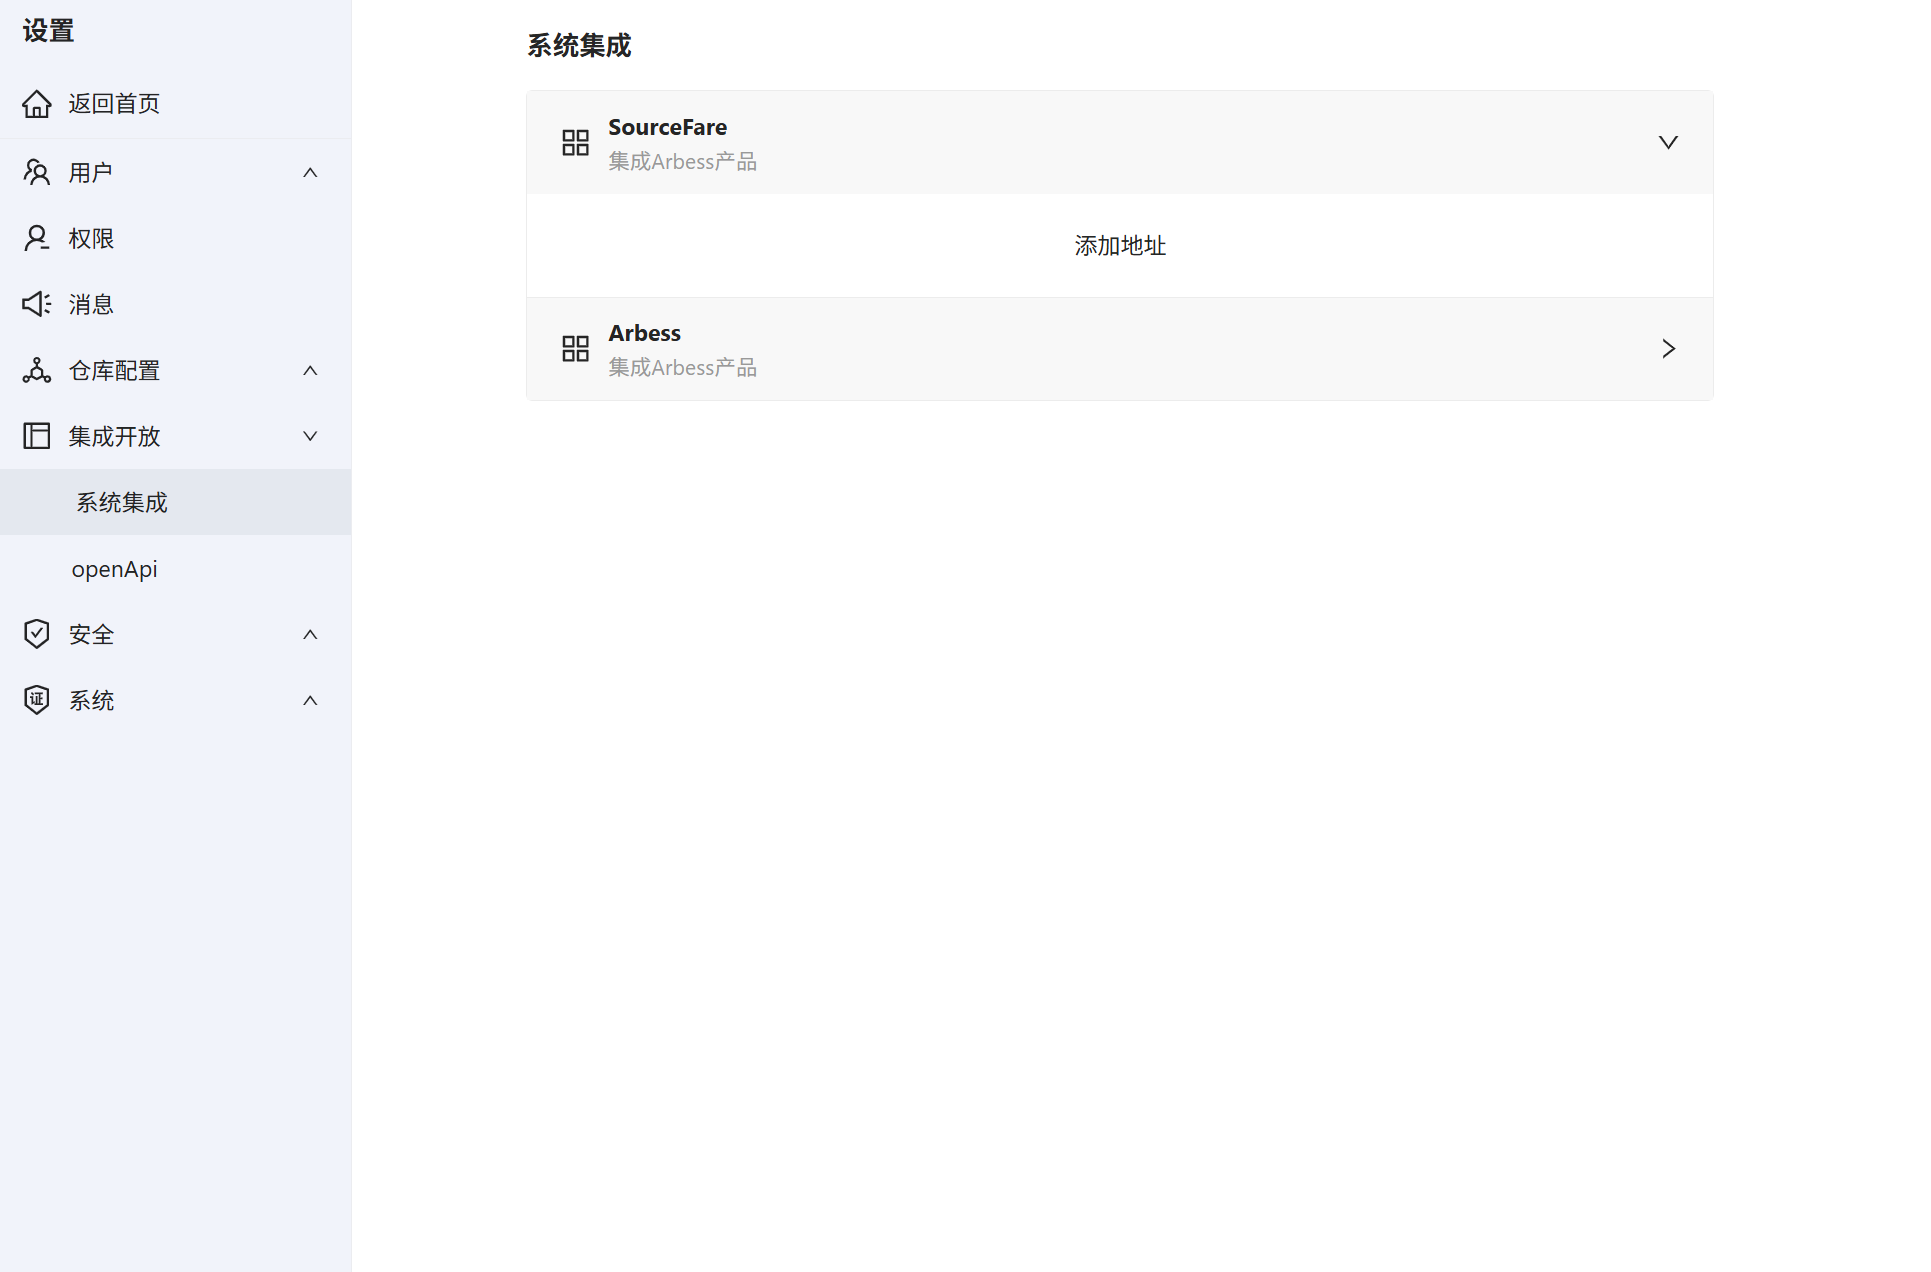Go back via the 返回首页 link
Image resolution: width=1931 pixels, height=1272 pixels.
tap(114, 104)
